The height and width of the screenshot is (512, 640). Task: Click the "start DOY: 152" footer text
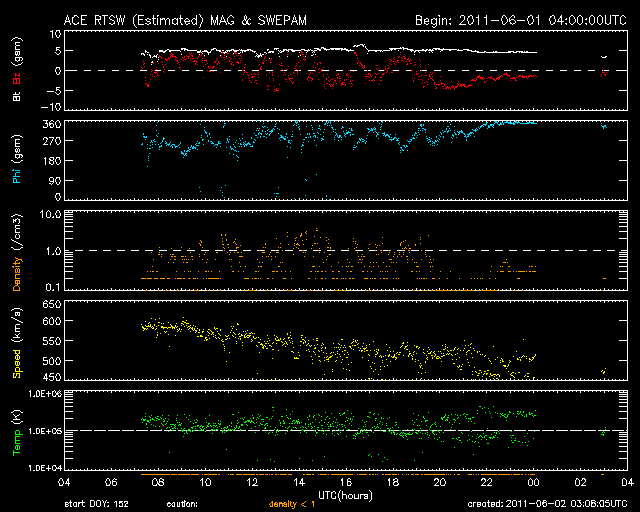(96, 504)
